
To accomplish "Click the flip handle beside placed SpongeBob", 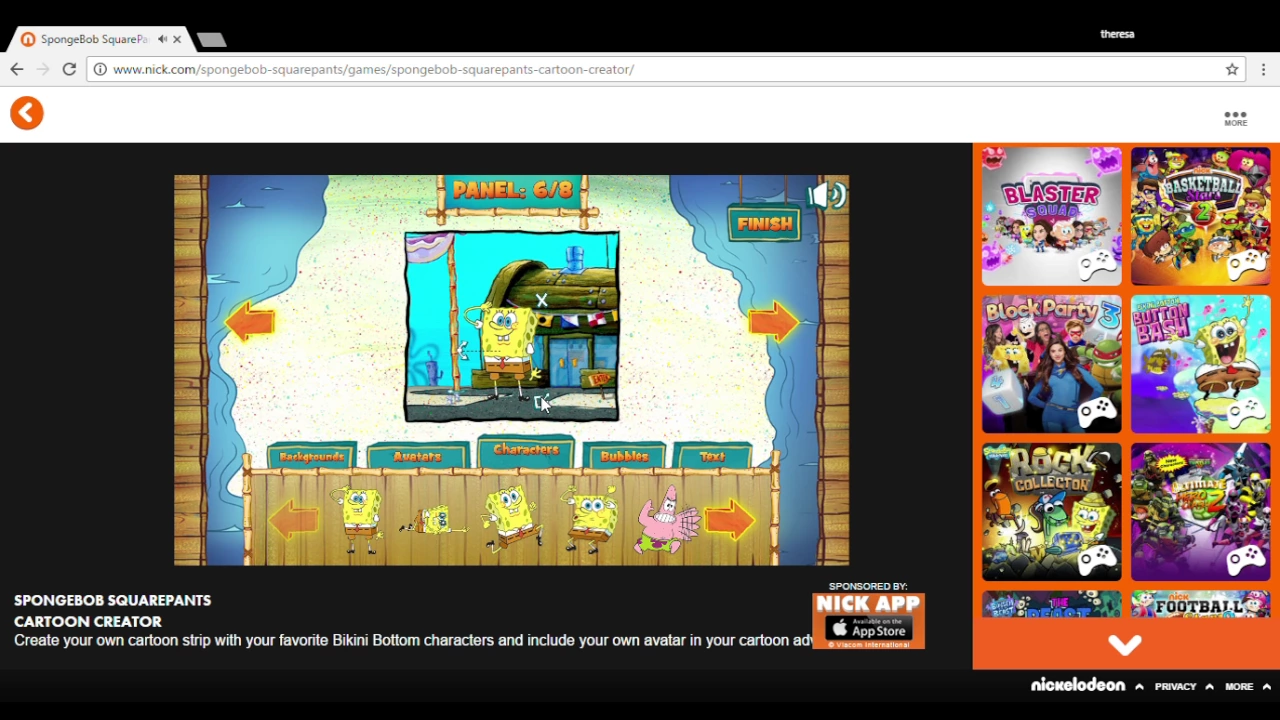I will pyautogui.click(x=461, y=350).
